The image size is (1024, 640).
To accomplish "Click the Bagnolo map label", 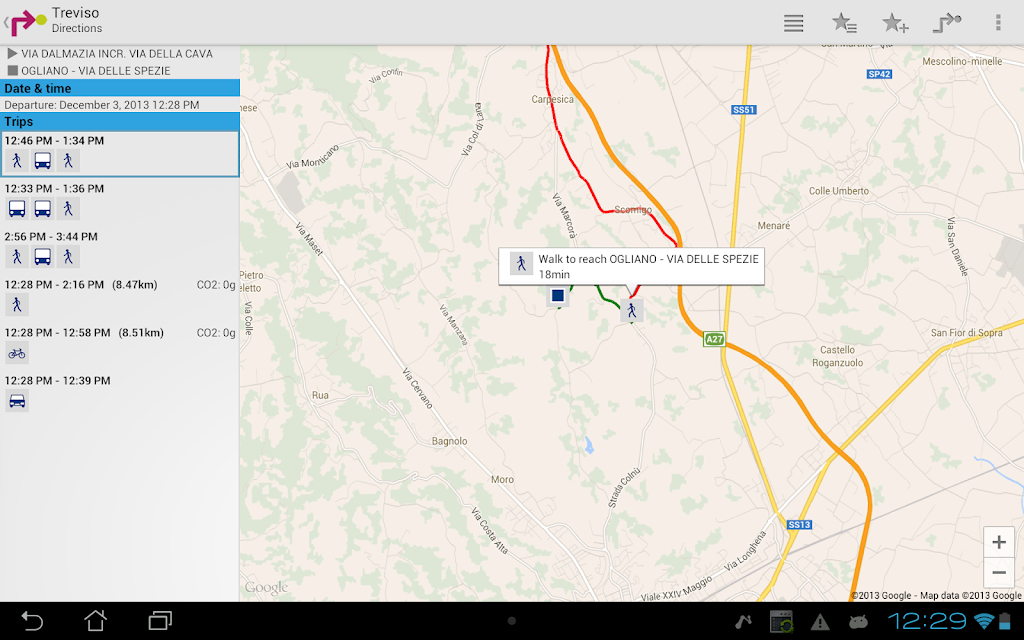I will pyautogui.click(x=449, y=441).
